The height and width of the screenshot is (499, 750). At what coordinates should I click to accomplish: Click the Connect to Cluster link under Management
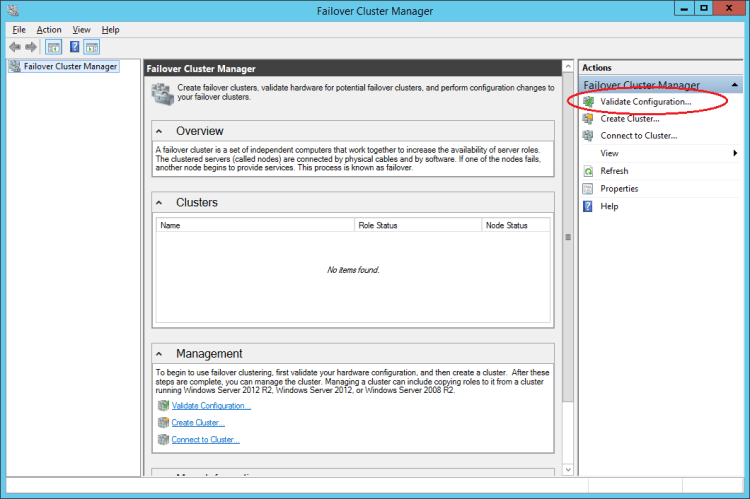[x=205, y=440]
